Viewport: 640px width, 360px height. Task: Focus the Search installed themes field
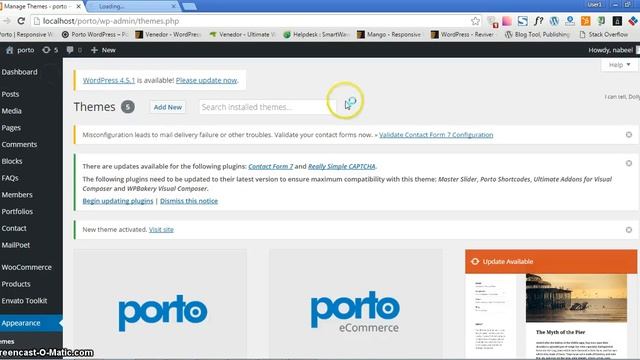pos(267,107)
